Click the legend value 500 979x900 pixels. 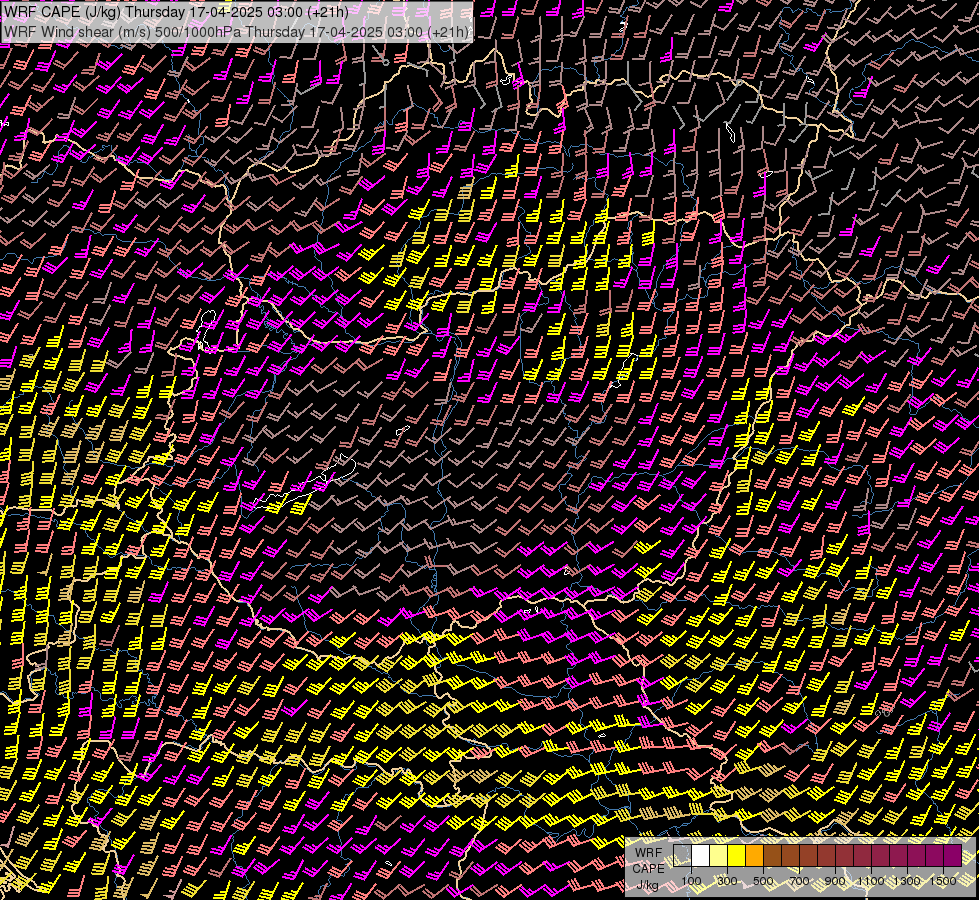click(x=763, y=881)
